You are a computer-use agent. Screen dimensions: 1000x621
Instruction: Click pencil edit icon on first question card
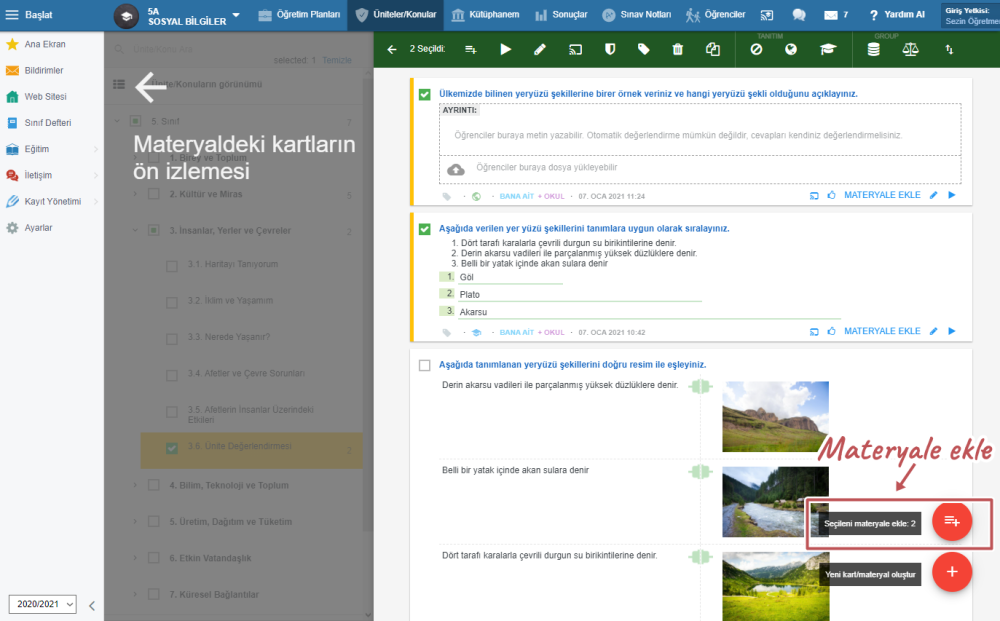point(934,195)
